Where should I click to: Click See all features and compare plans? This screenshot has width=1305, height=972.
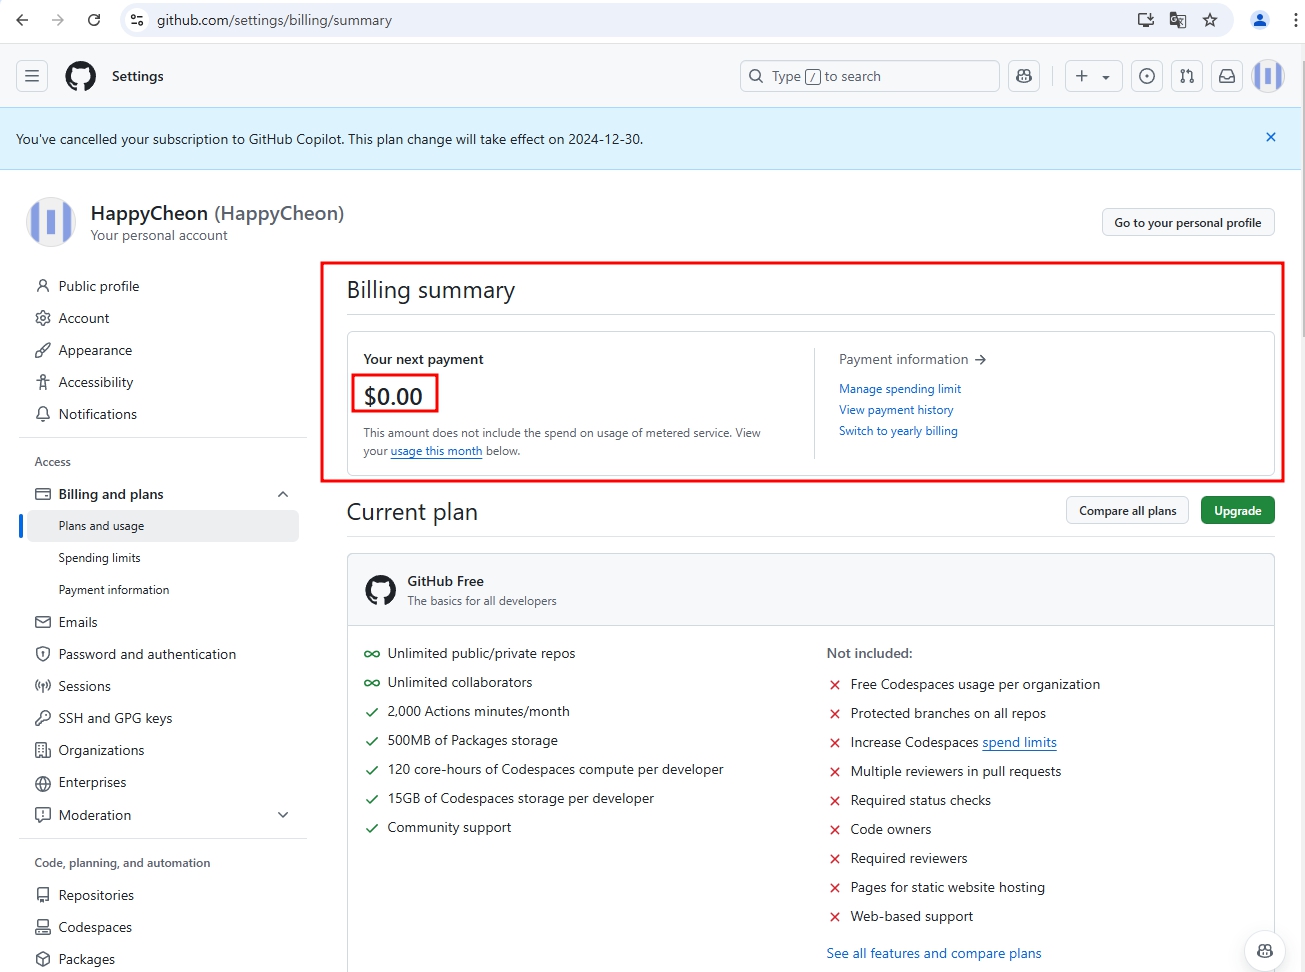934,953
